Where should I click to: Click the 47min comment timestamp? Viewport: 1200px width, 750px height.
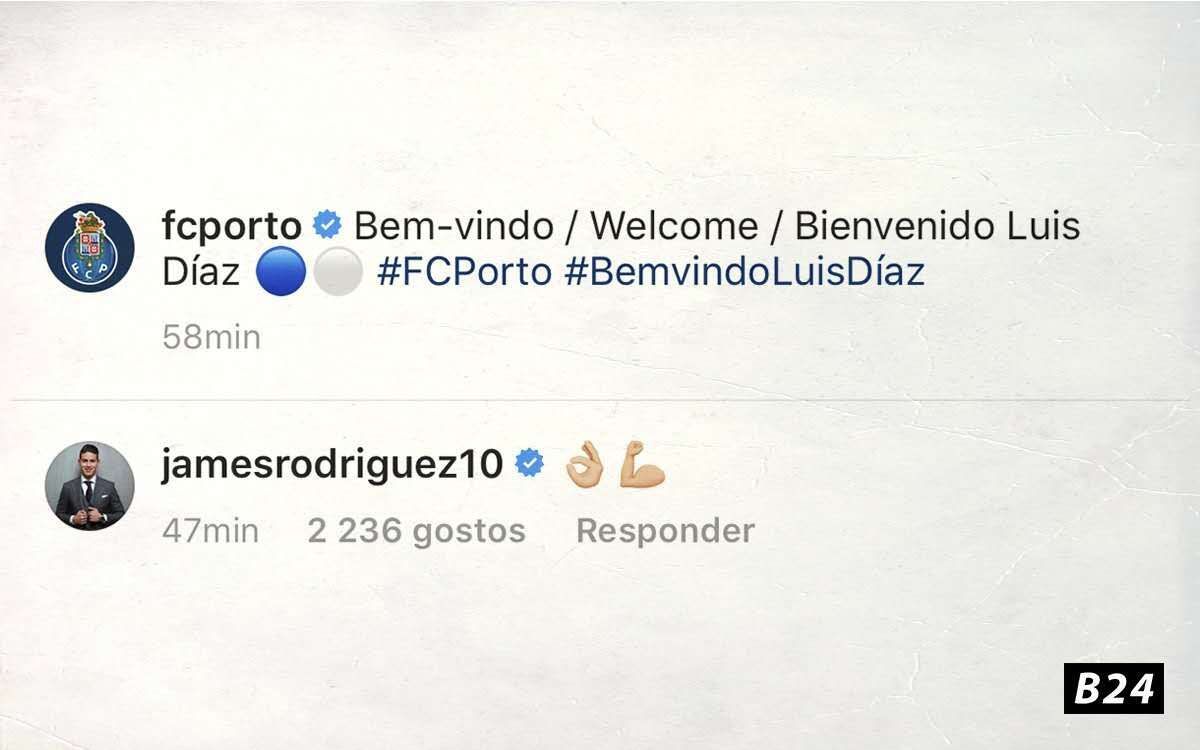click(x=210, y=531)
